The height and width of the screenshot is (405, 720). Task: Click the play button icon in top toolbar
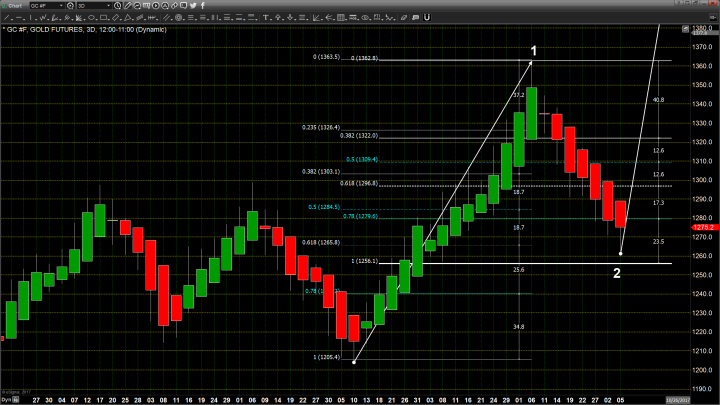coord(156,6)
